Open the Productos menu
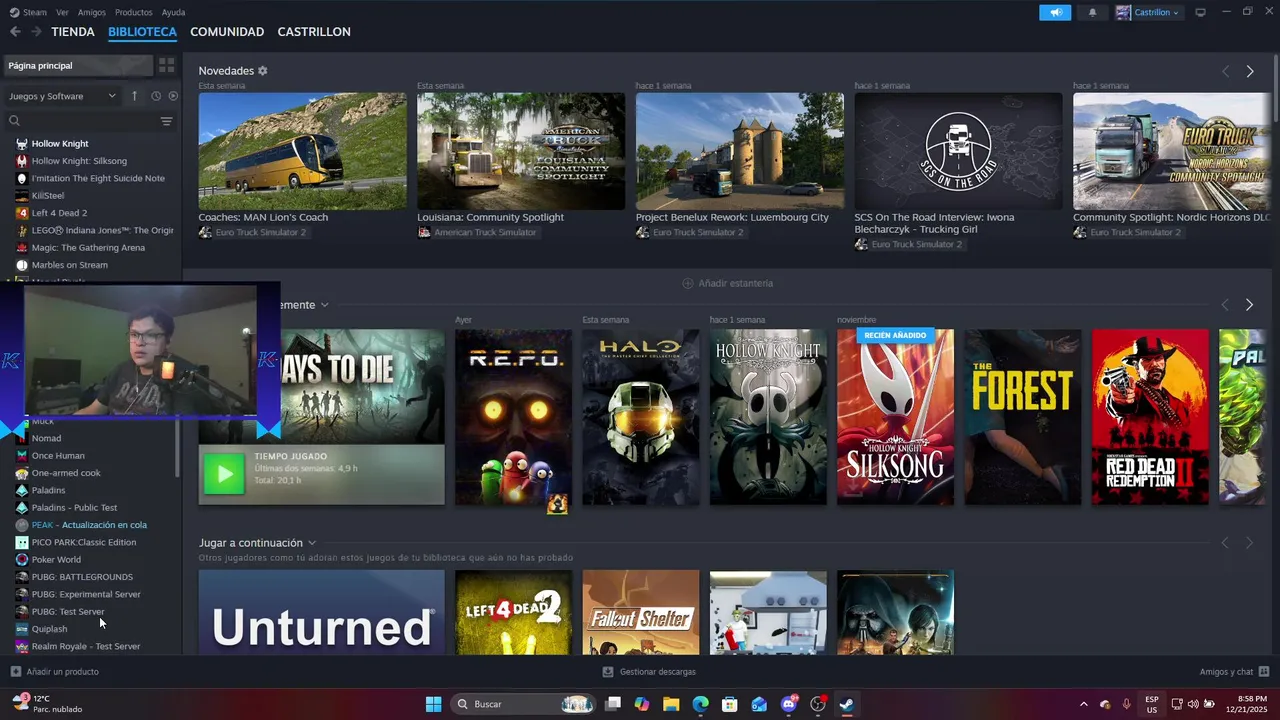Screen dimensions: 1280x720 coord(134,12)
